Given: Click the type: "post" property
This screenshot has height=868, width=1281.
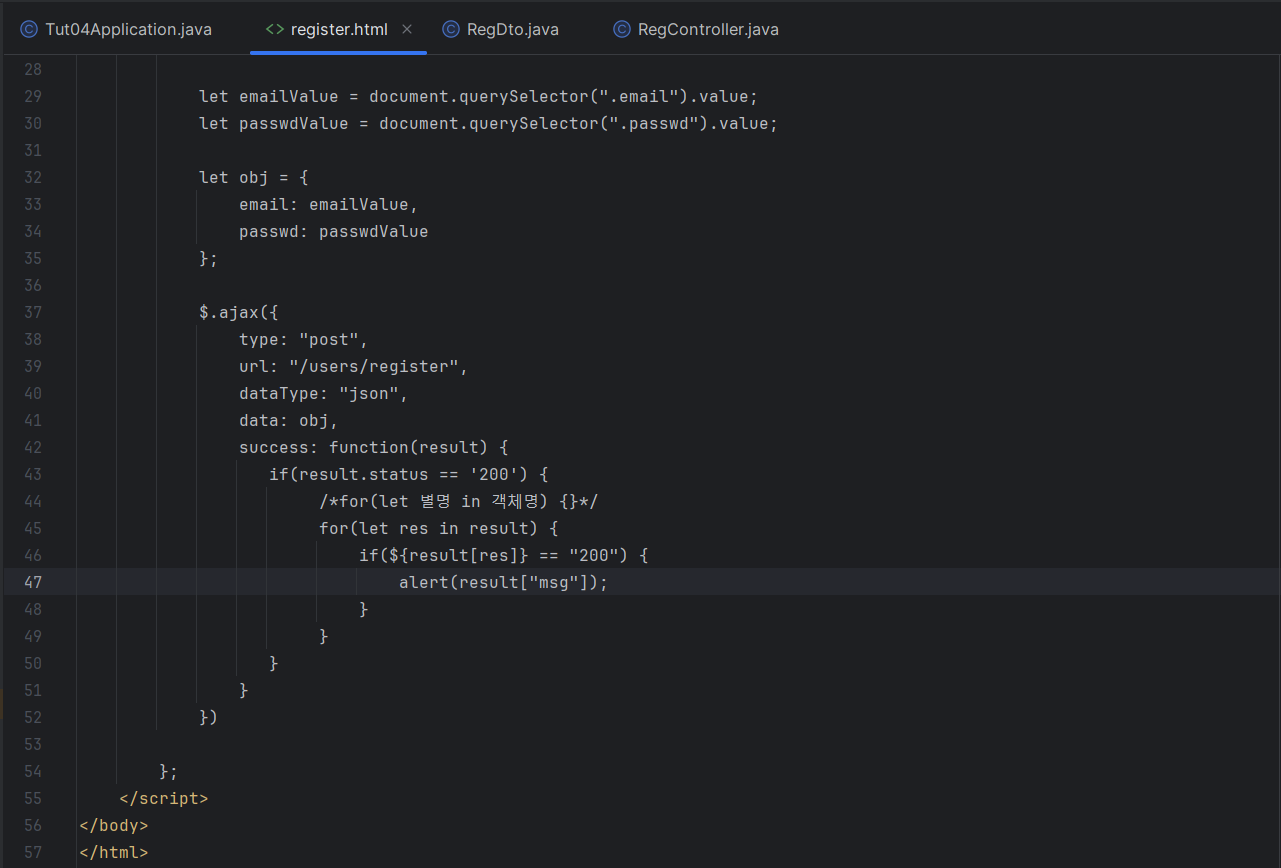Looking at the screenshot, I should point(304,339).
